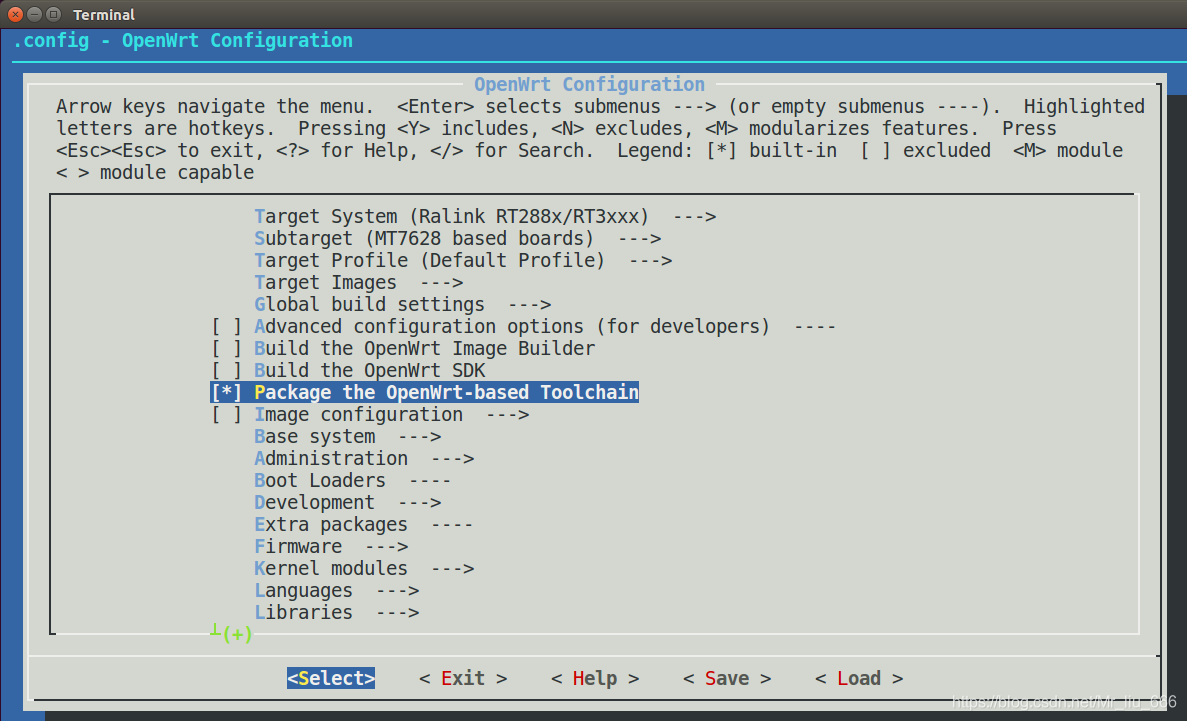Screen dimensions: 1187x721
Task: Expand the Base system submenu
Action: [347, 436]
